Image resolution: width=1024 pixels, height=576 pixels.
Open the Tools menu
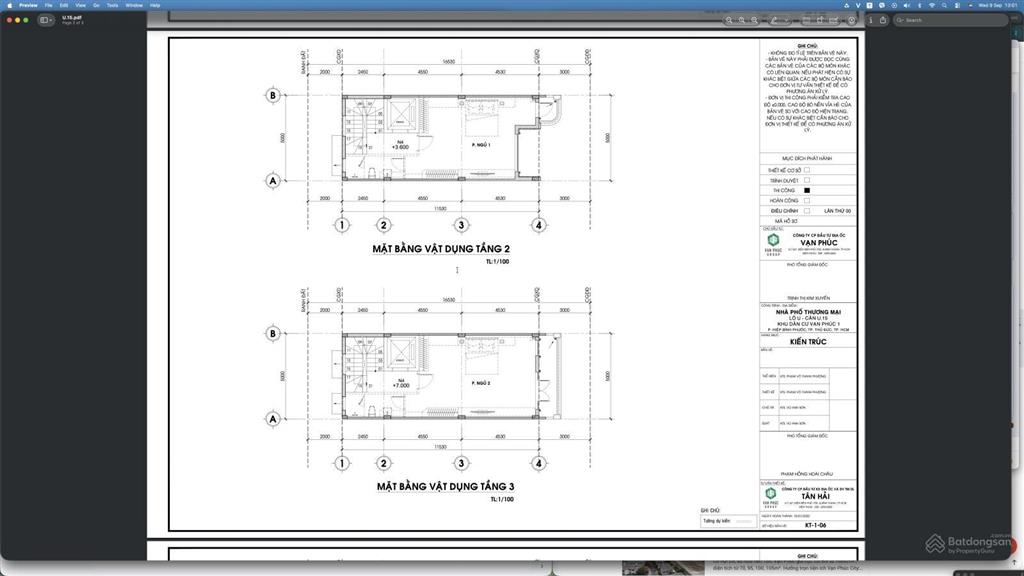tap(112, 5)
